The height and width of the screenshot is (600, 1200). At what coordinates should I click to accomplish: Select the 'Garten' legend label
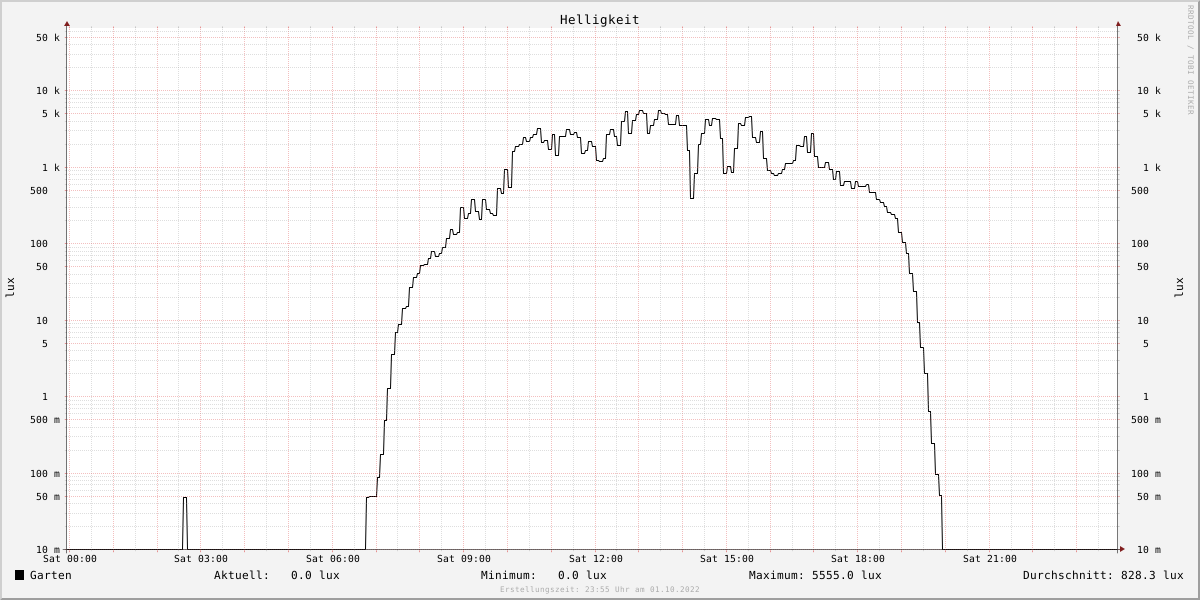click(x=51, y=575)
